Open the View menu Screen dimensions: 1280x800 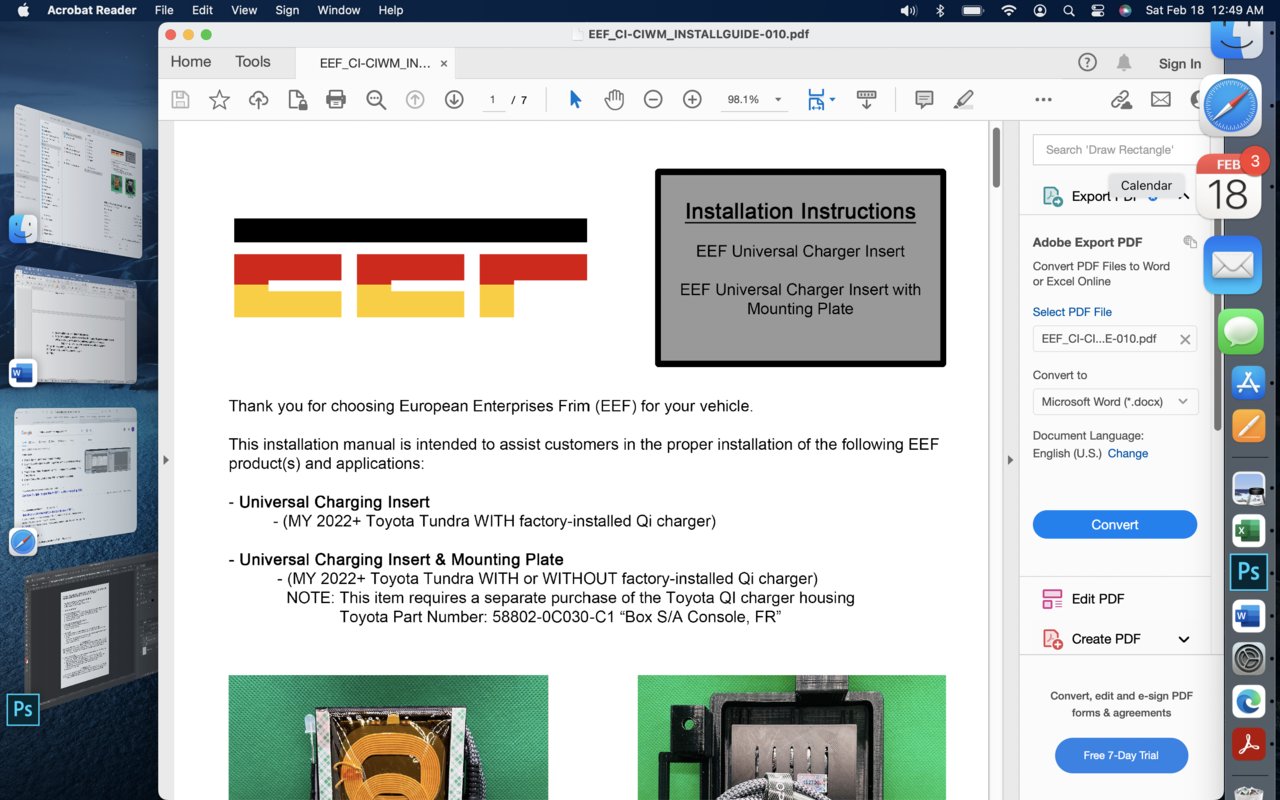[x=244, y=10]
